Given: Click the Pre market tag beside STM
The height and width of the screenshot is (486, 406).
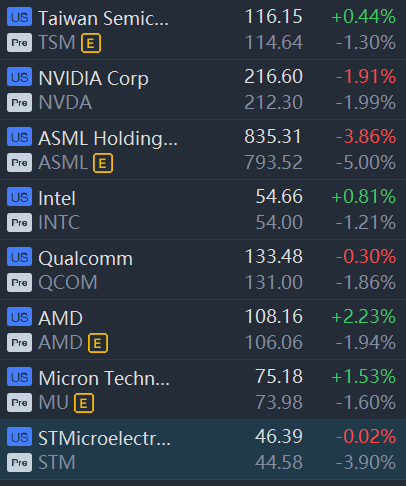Looking at the screenshot, I should point(19,463).
